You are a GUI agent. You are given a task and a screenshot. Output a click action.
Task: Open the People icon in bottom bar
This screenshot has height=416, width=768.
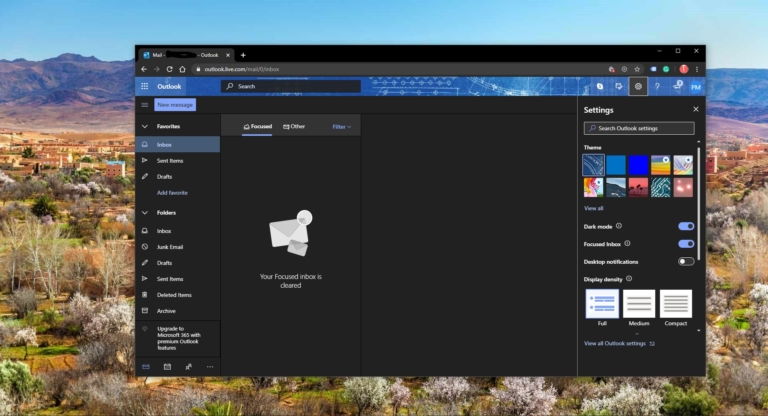(x=189, y=367)
